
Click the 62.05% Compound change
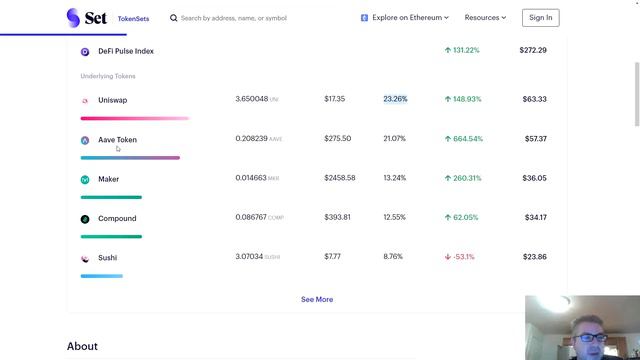(465, 218)
